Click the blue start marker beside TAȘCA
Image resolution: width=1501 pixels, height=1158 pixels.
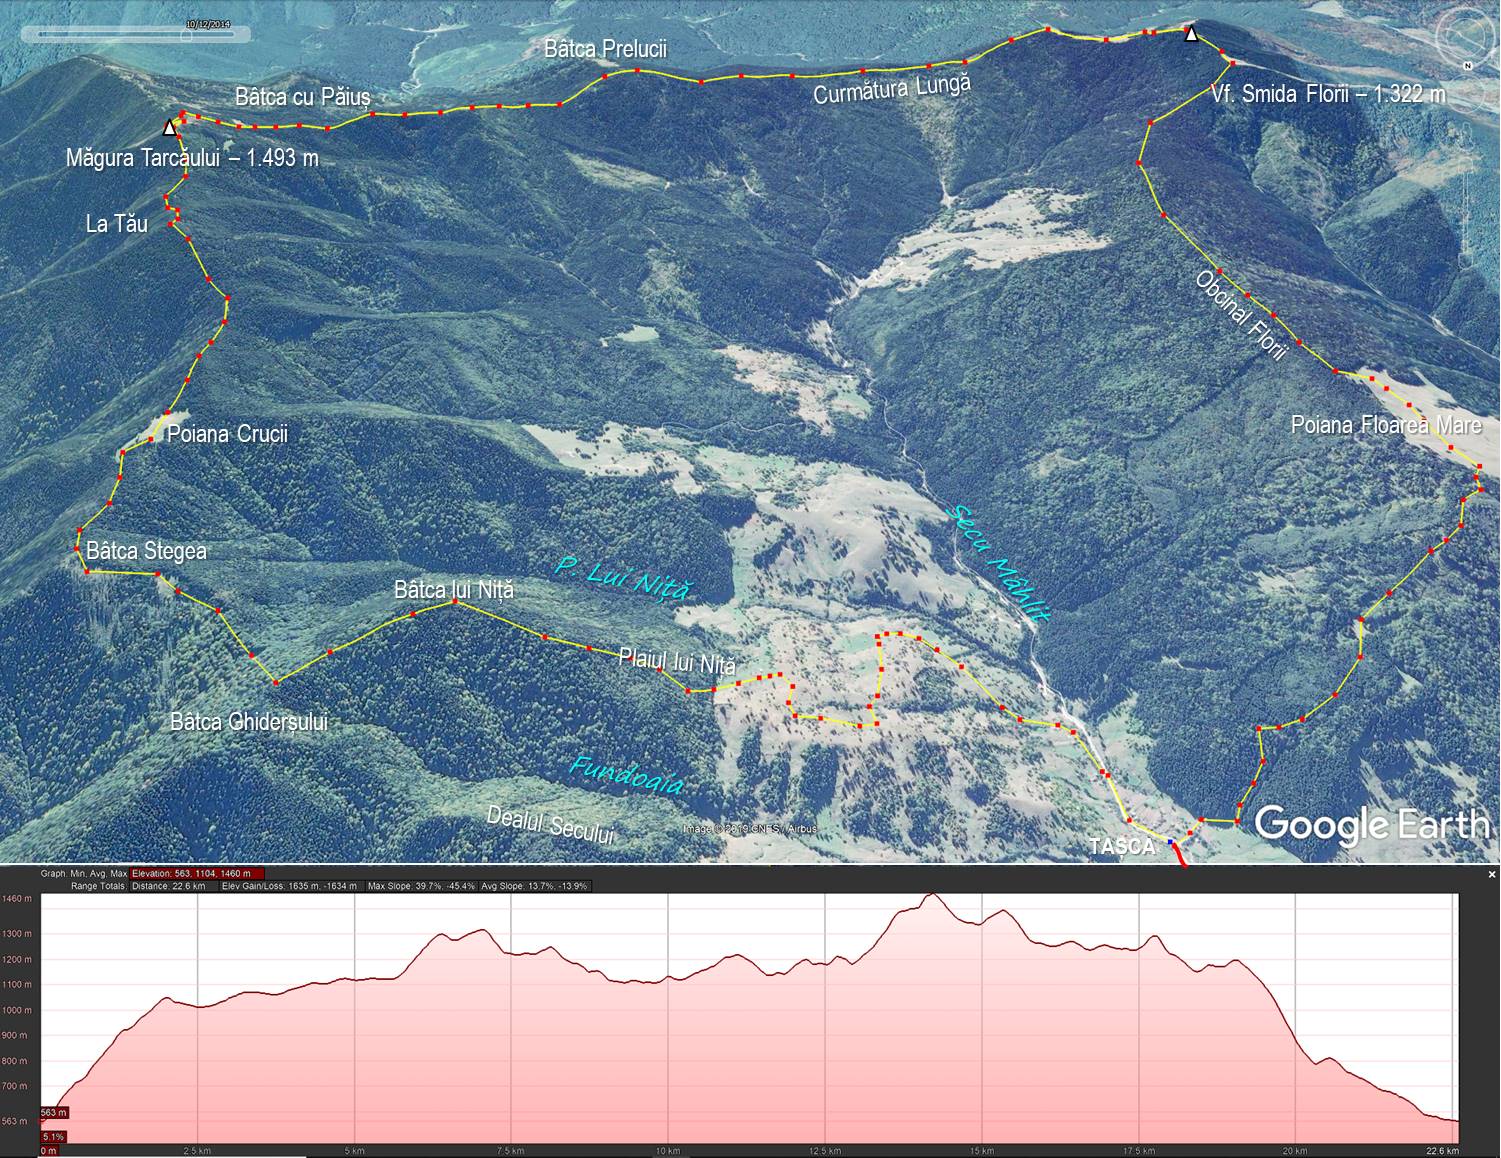(x=1171, y=843)
